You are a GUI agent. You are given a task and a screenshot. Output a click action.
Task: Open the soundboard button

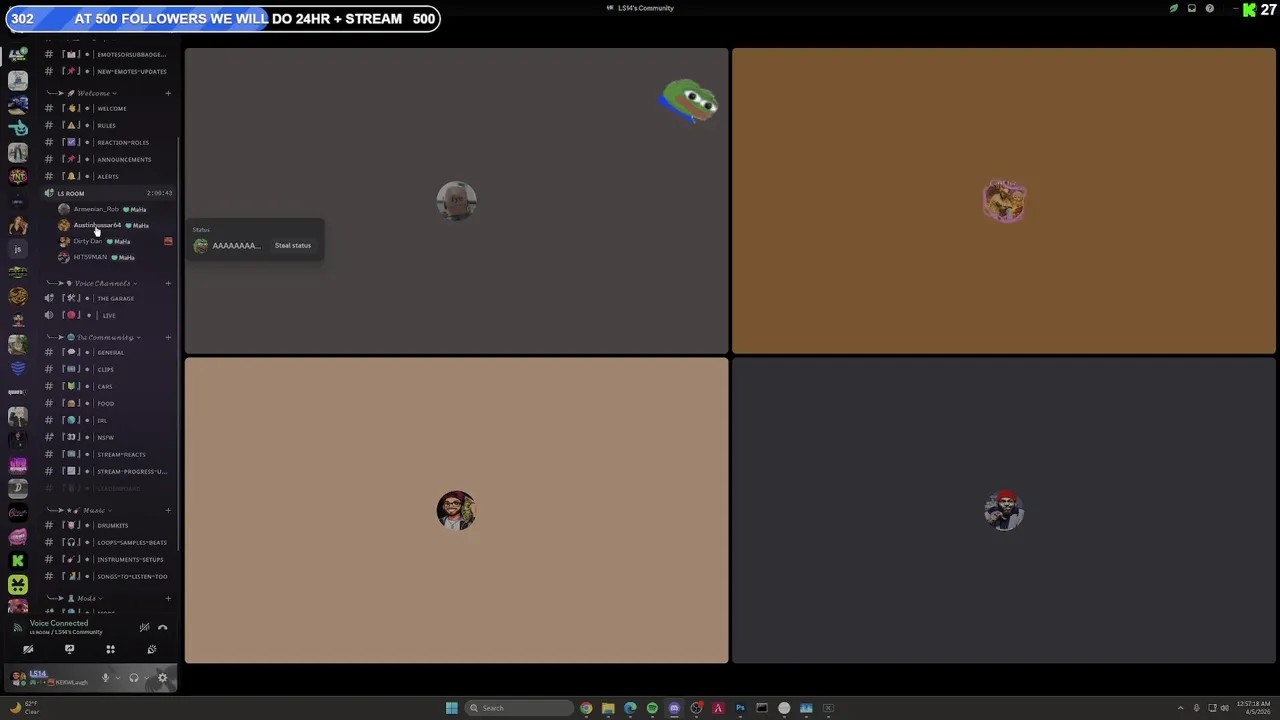pyautogui.click(x=152, y=649)
